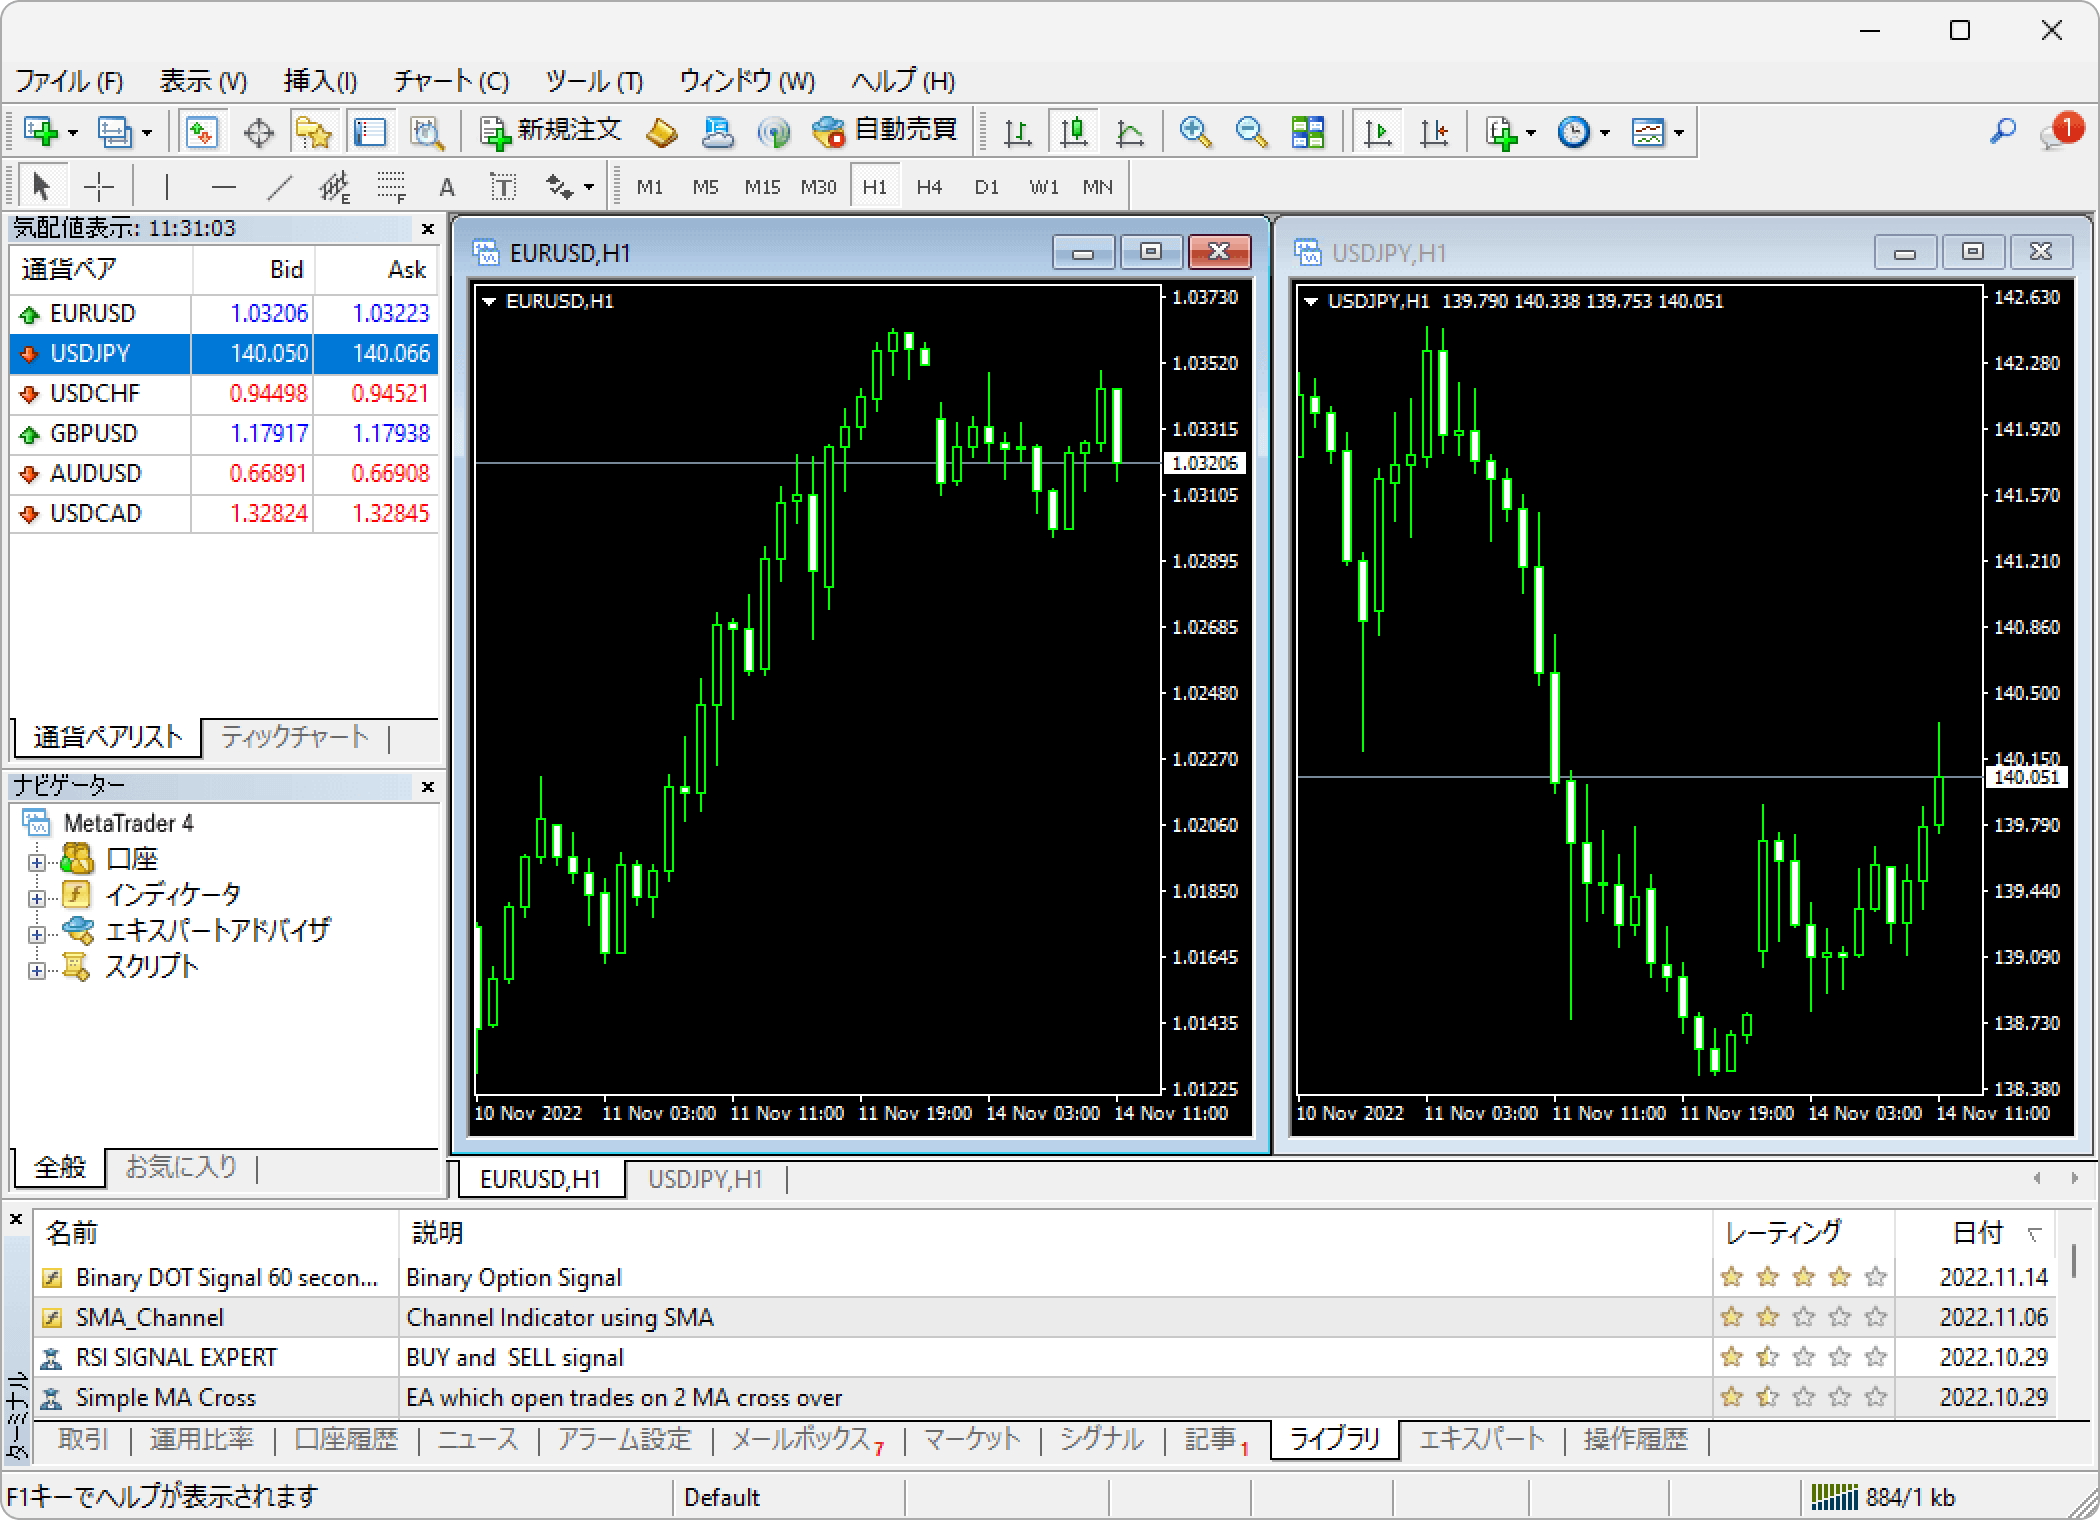This screenshot has width=2100, height=1520.
Task: Select the crosshair tool
Action: (x=98, y=186)
